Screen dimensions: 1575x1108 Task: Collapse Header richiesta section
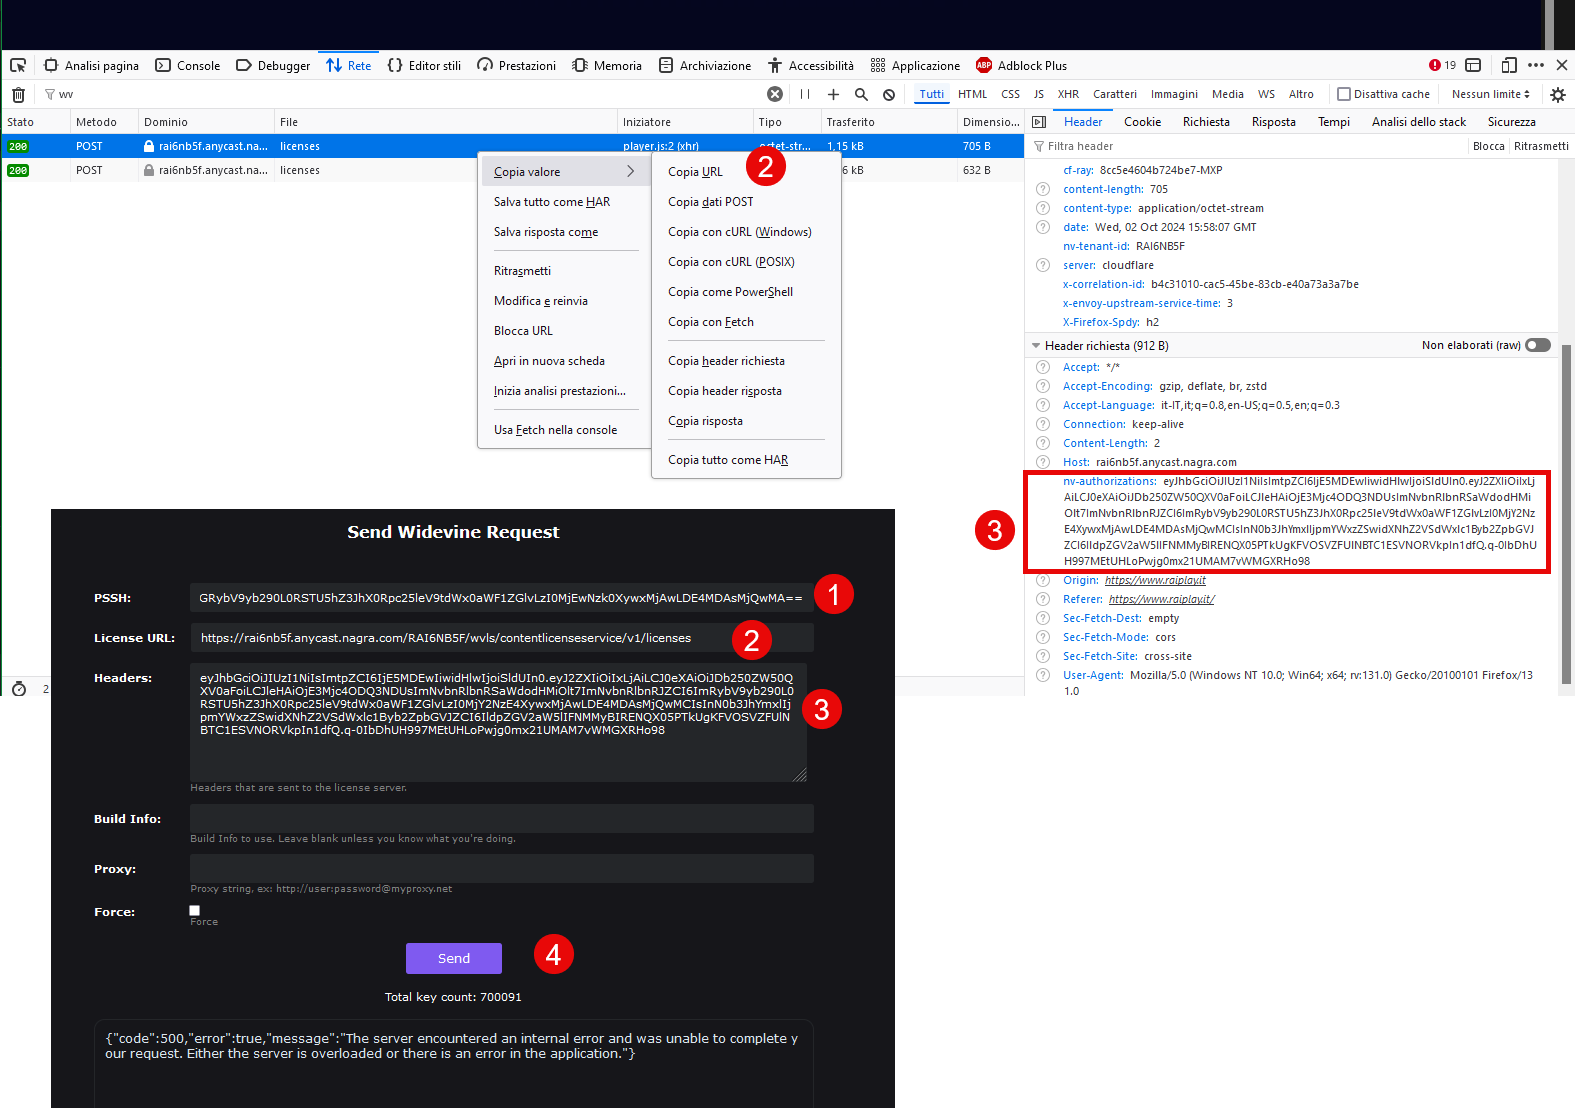pyautogui.click(x=1036, y=346)
